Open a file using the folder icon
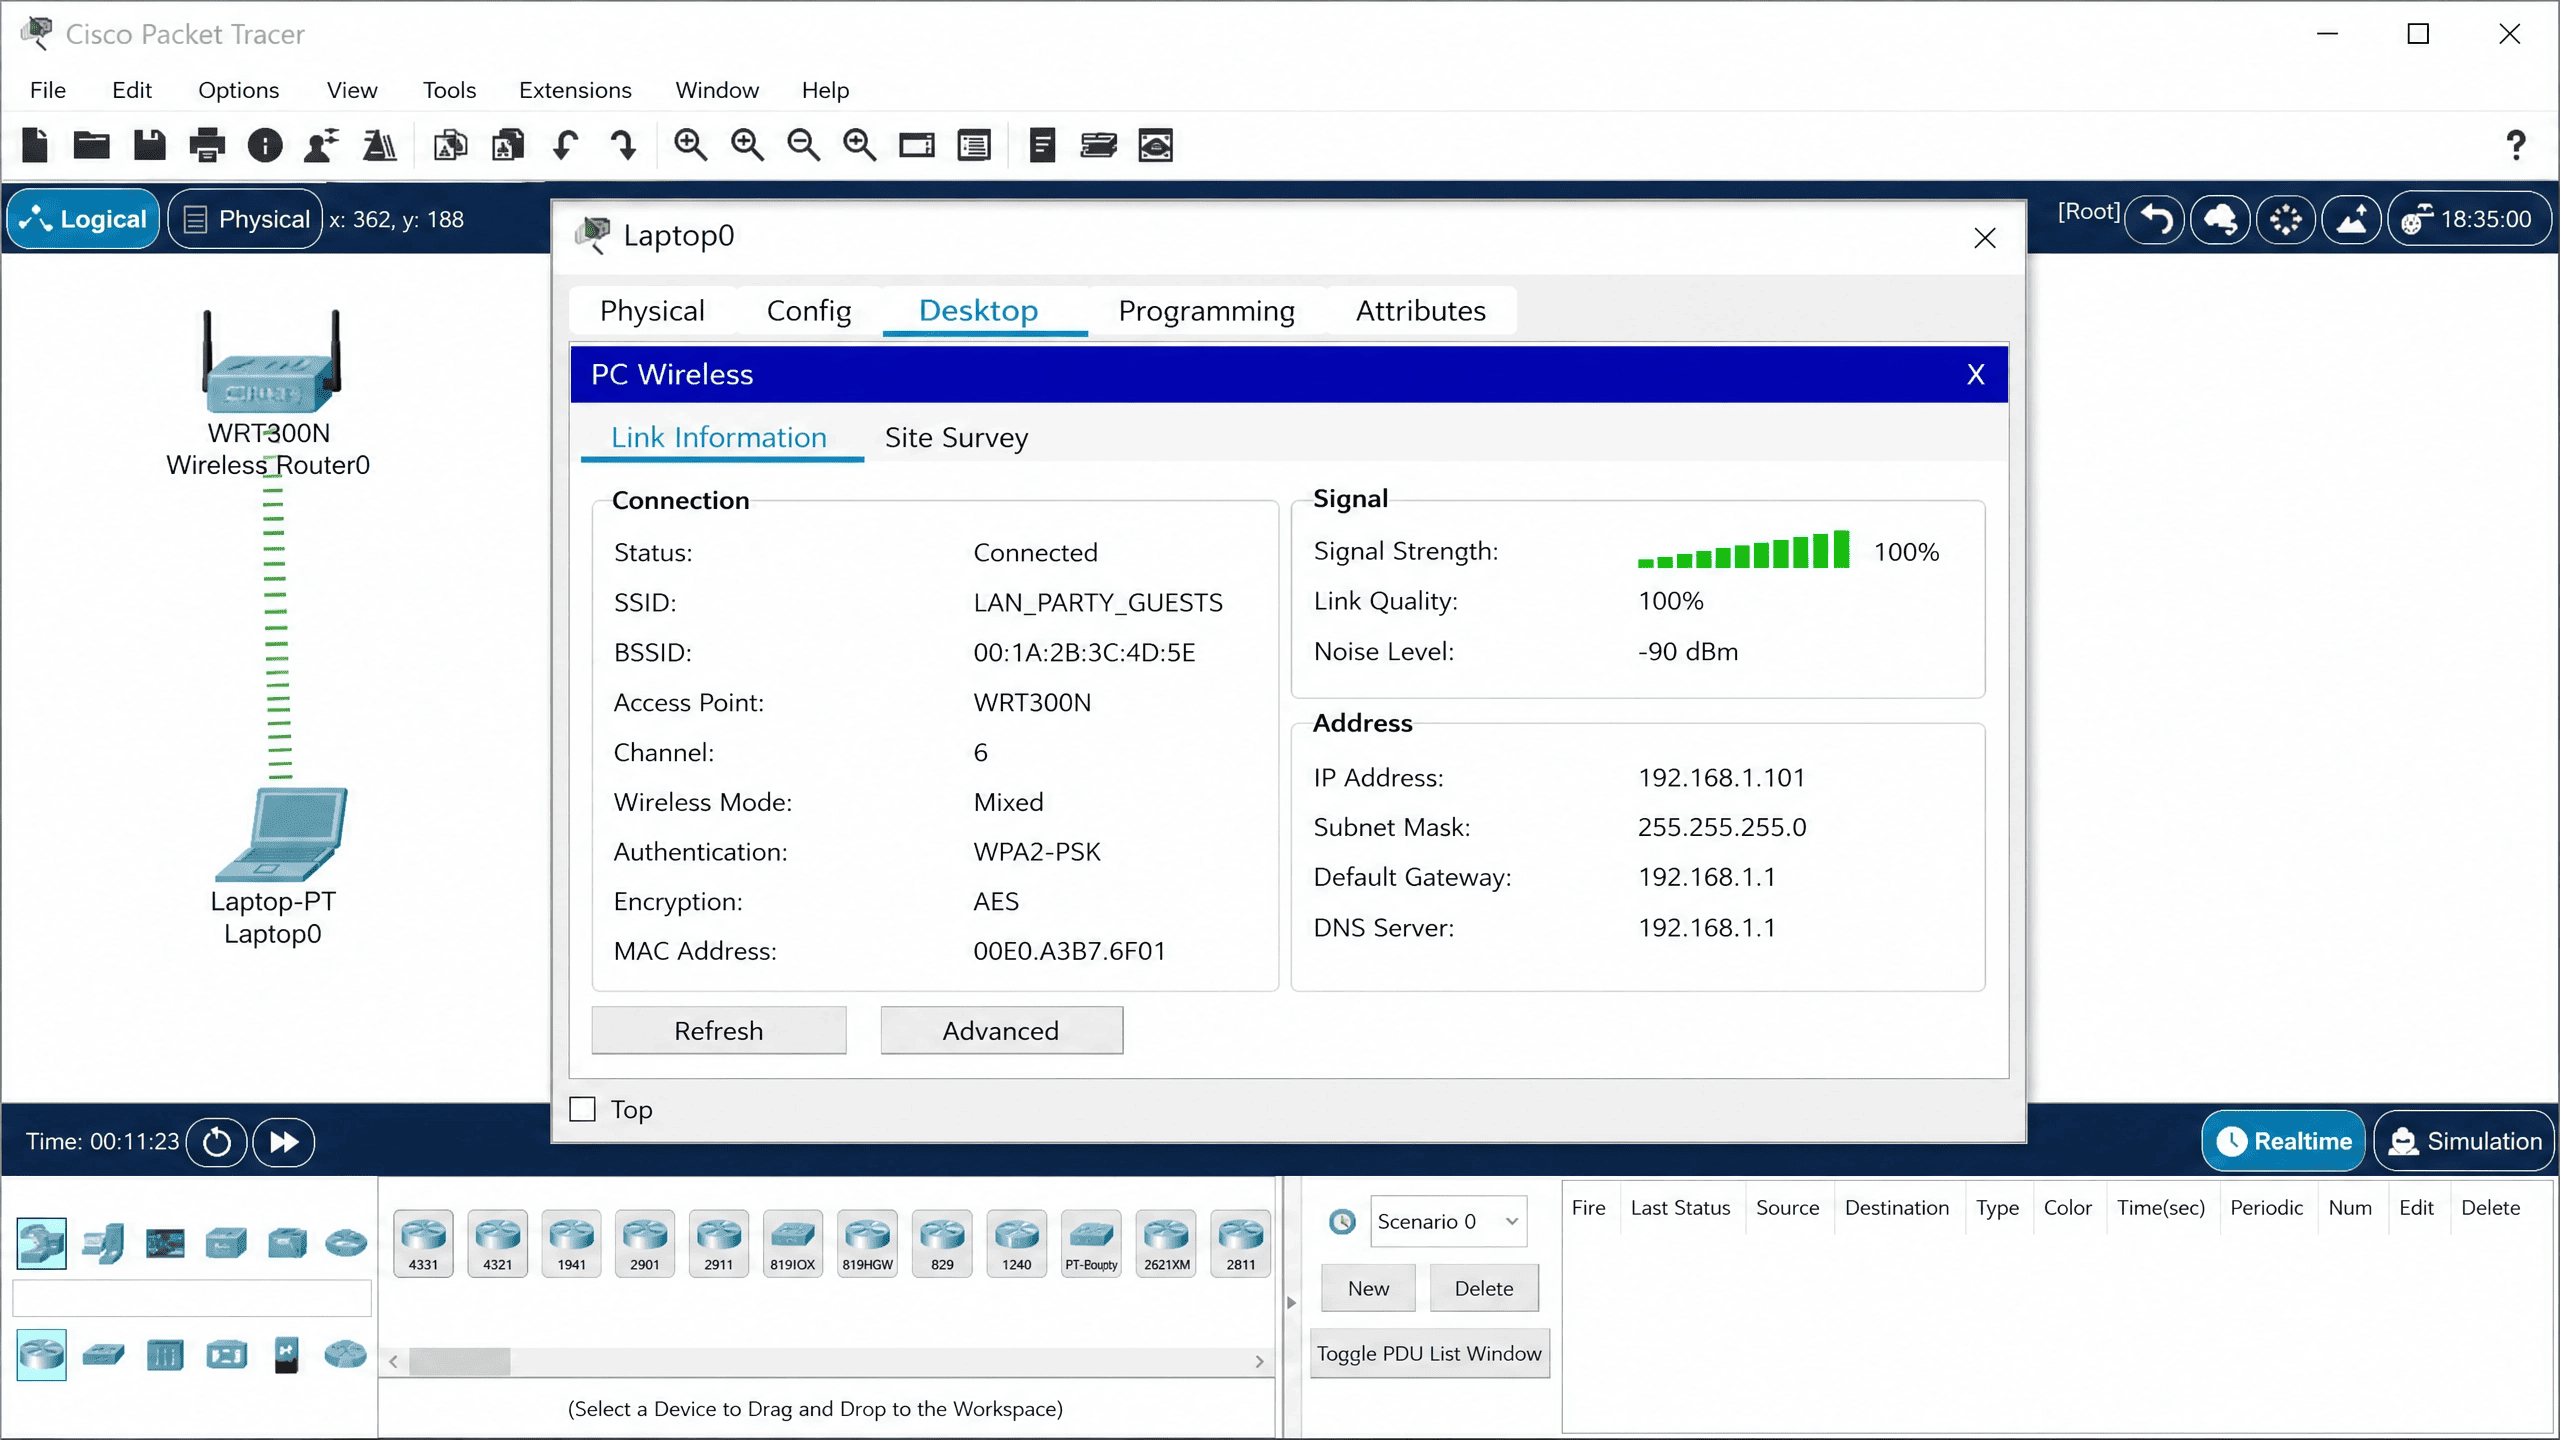2560x1440 pixels. tap(91, 146)
